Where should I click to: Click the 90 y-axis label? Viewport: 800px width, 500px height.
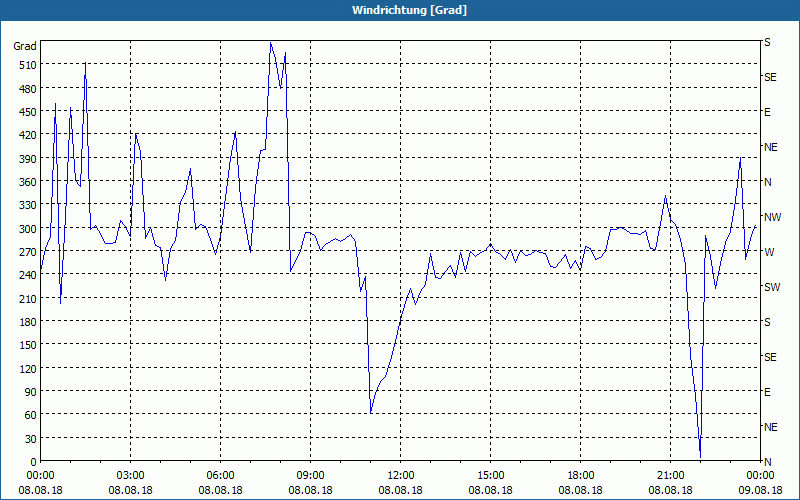coord(31,392)
